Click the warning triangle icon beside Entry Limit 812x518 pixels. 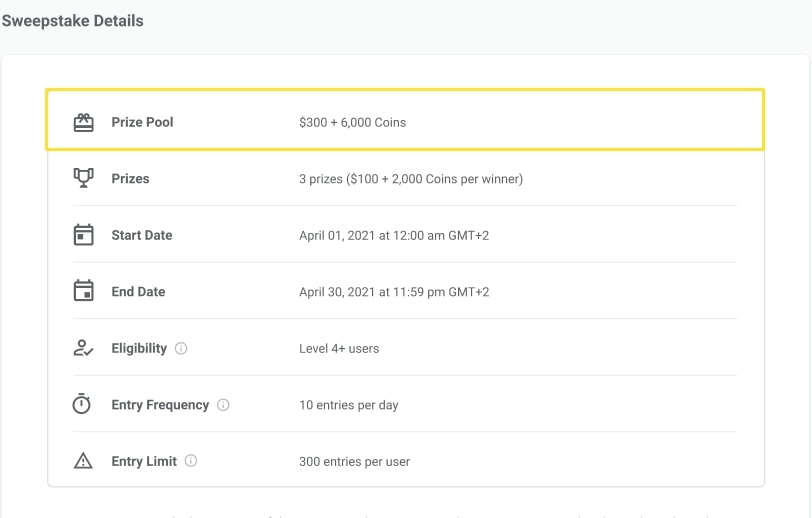(x=84, y=461)
